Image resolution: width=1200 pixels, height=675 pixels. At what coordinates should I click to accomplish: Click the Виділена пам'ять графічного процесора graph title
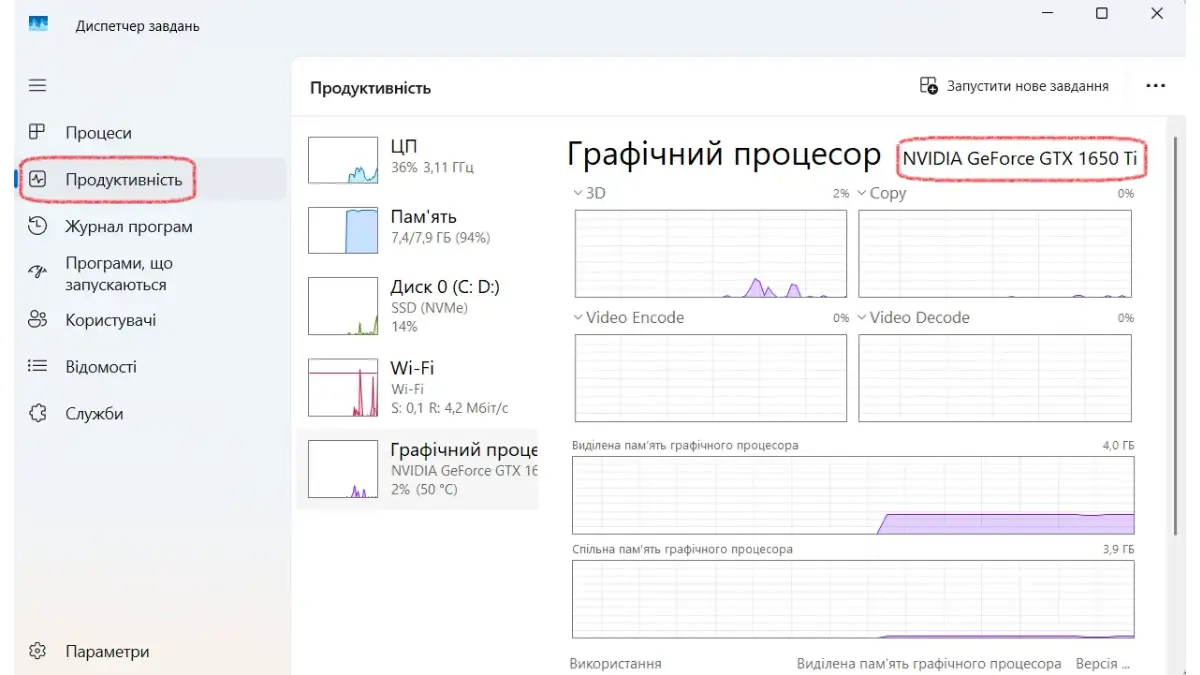click(685, 445)
